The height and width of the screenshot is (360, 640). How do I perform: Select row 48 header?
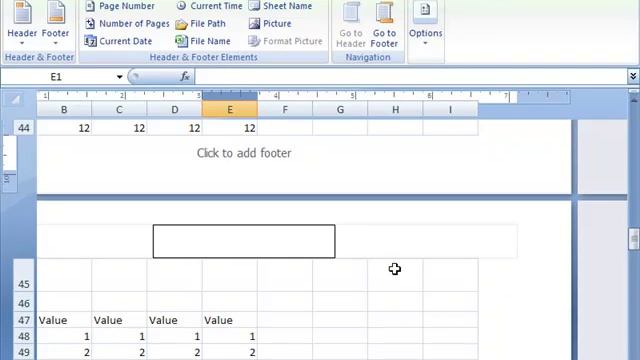(x=24, y=336)
